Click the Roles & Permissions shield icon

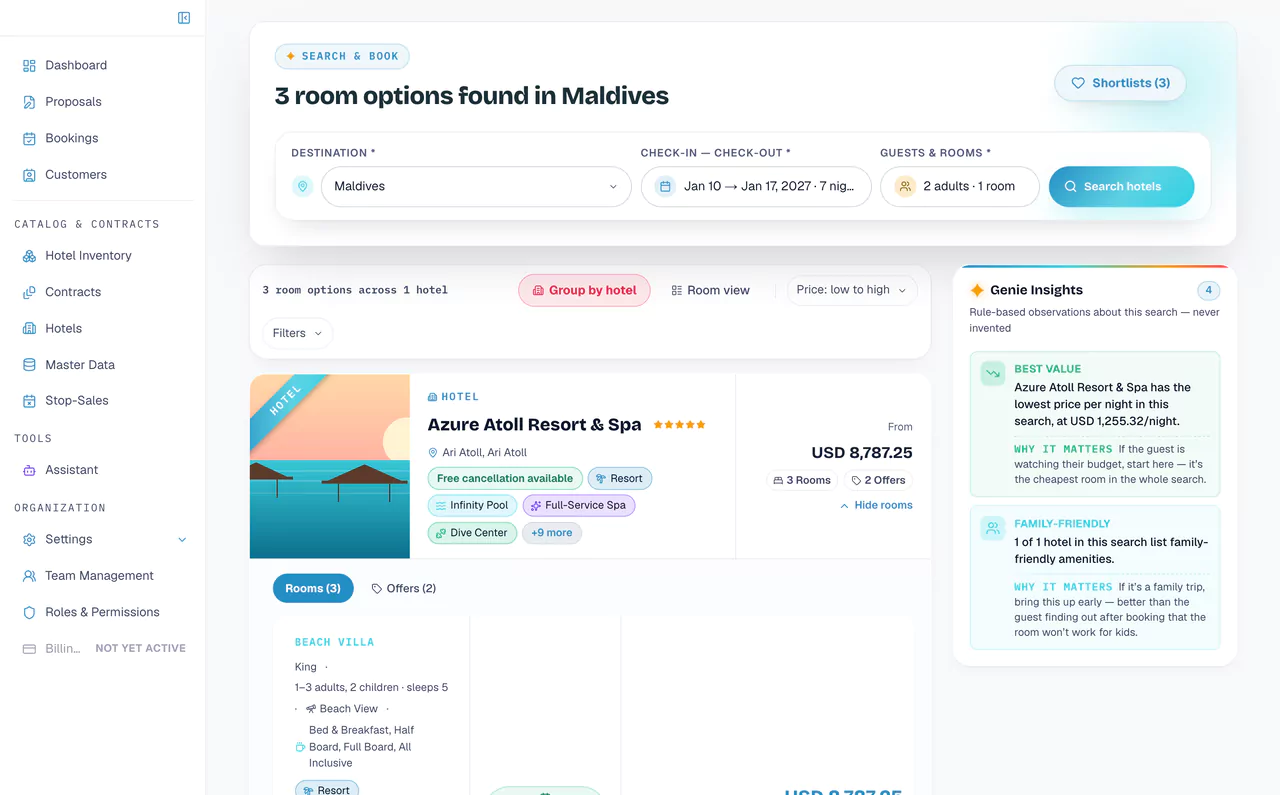(29, 612)
